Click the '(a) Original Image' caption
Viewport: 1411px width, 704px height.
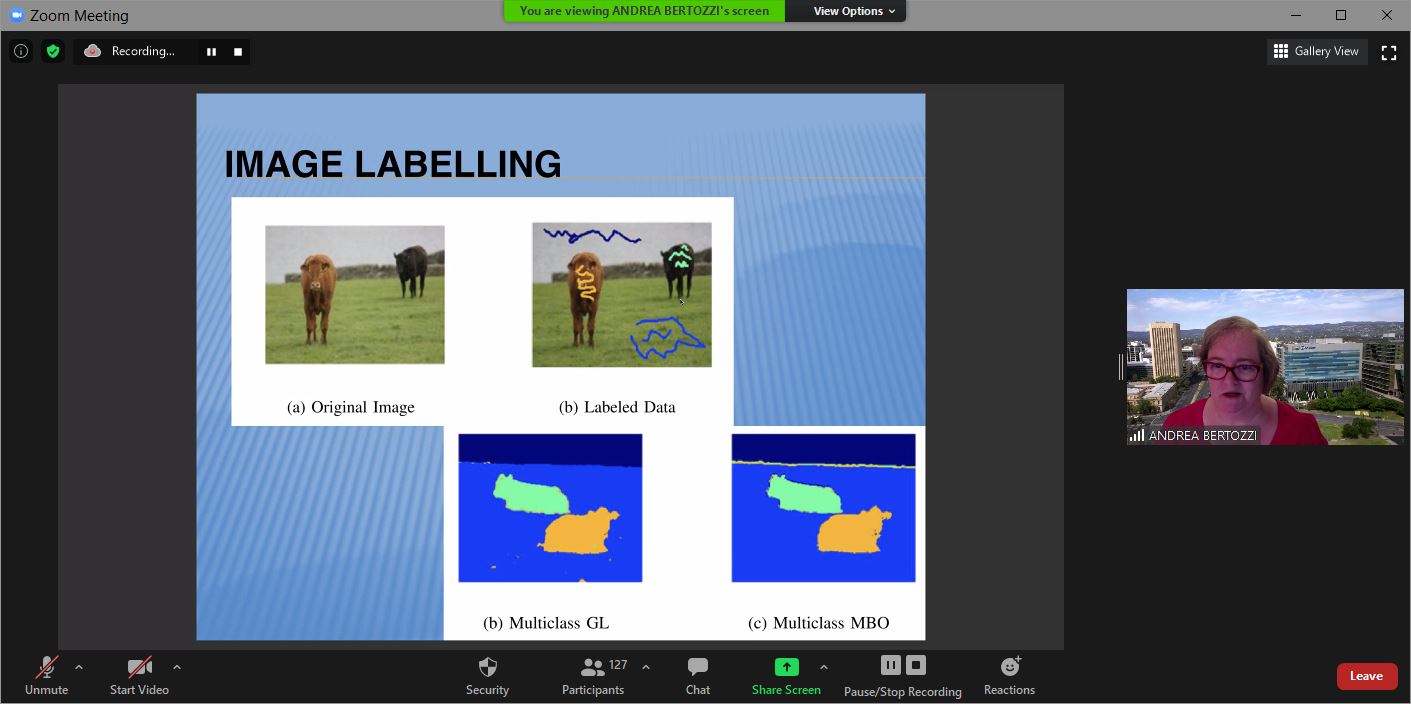coord(351,407)
